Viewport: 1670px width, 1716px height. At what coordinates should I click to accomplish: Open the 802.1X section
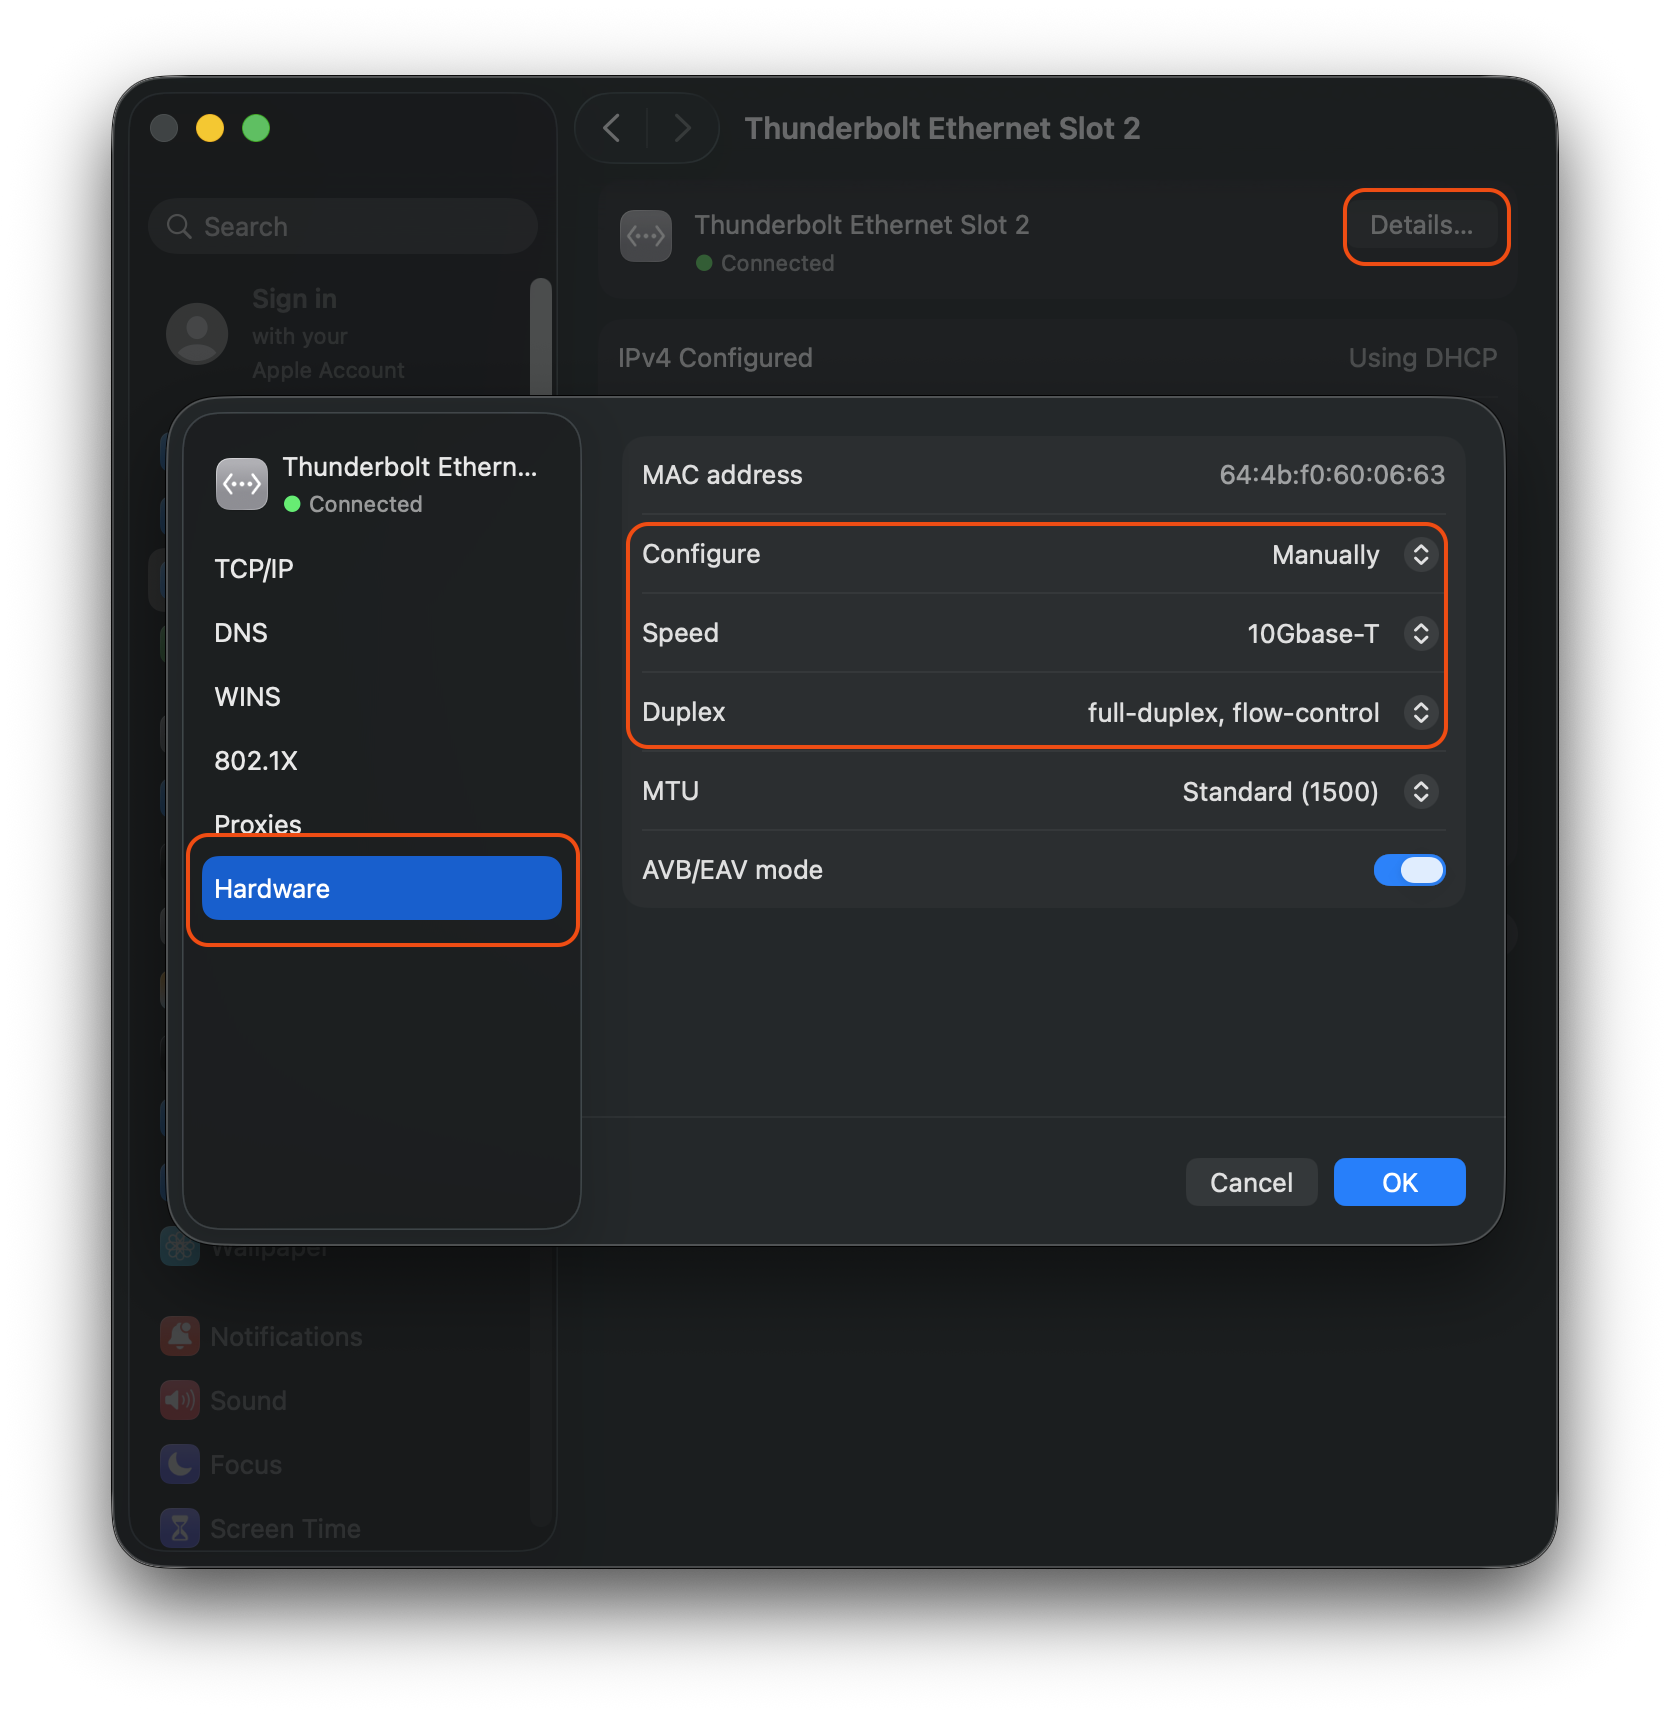coord(256,761)
